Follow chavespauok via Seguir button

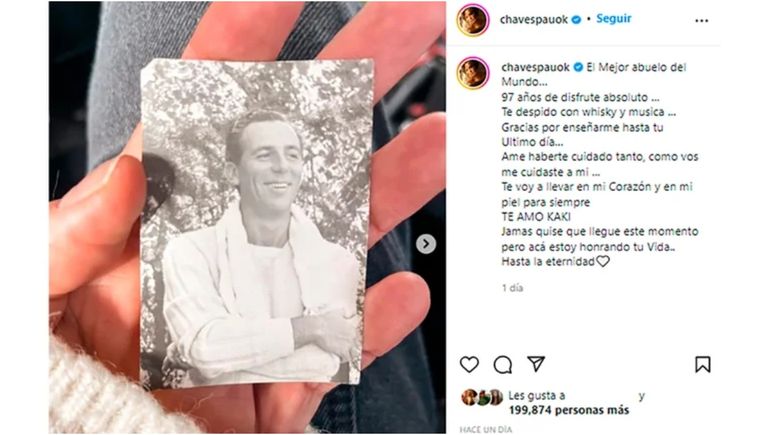[x=613, y=19]
